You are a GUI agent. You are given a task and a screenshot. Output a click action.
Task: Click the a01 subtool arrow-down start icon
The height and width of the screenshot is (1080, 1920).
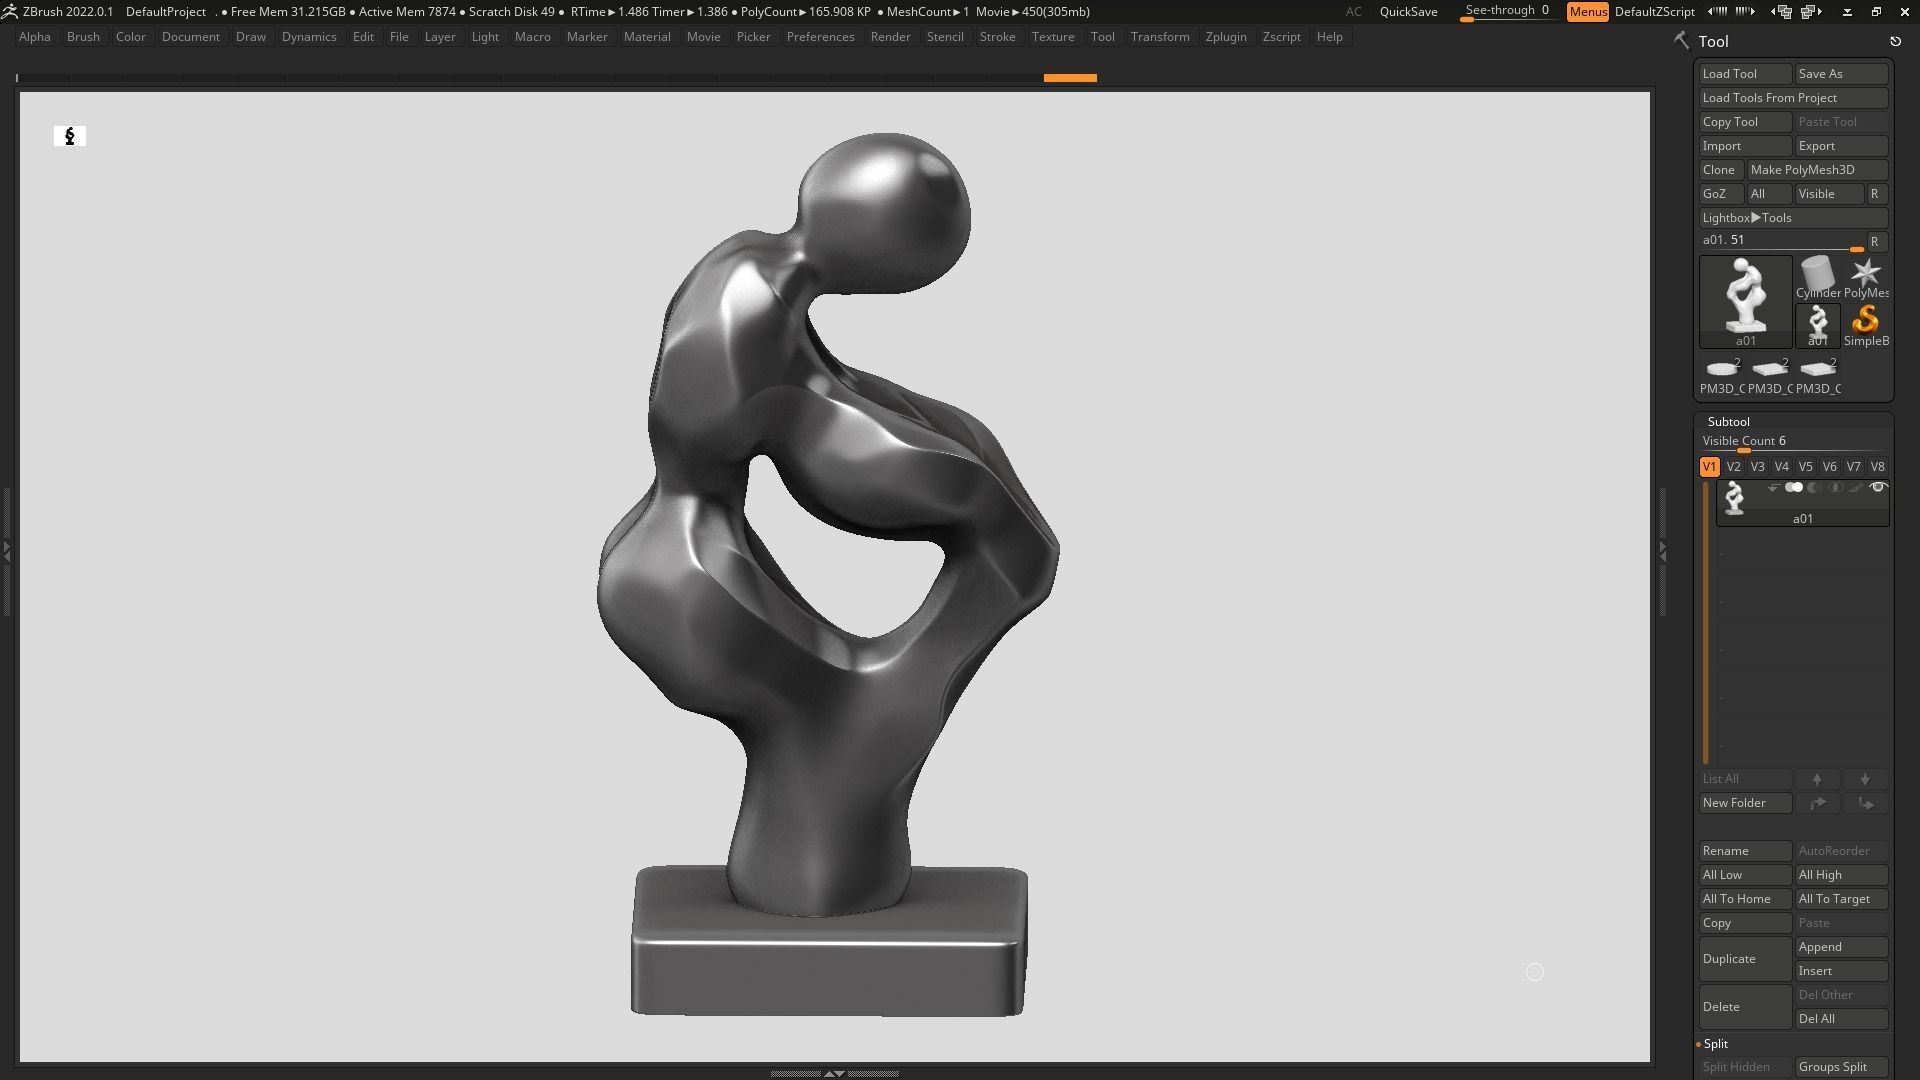click(1772, 488)
